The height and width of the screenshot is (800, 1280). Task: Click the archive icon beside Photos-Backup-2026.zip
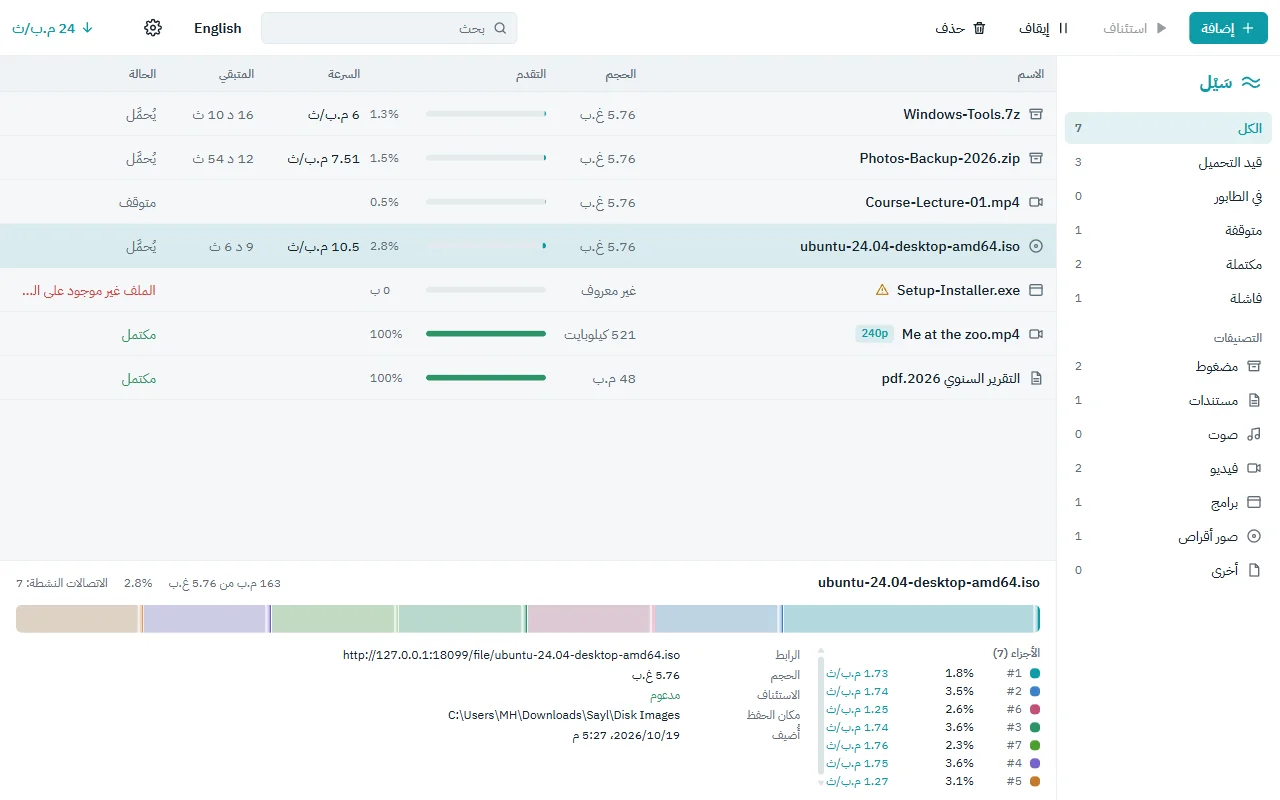click(x=1036, y=158)
